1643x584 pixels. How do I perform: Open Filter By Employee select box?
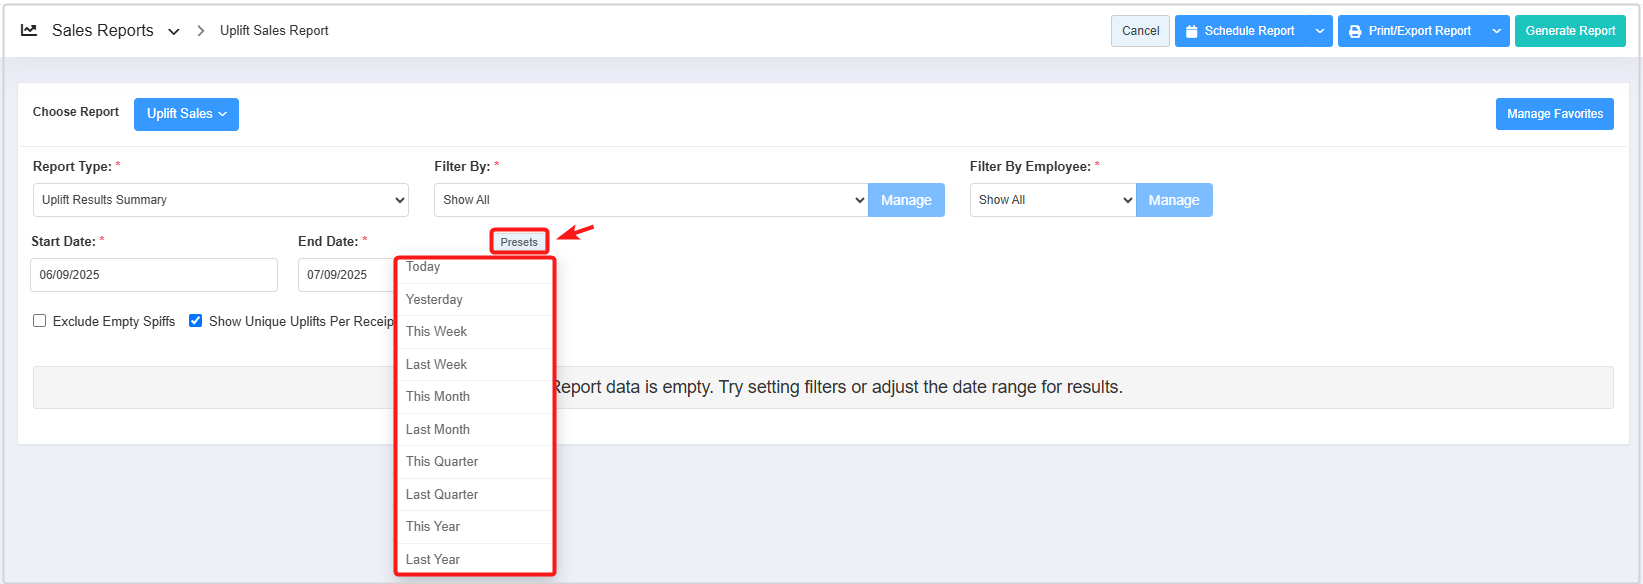click(1052, 200)
